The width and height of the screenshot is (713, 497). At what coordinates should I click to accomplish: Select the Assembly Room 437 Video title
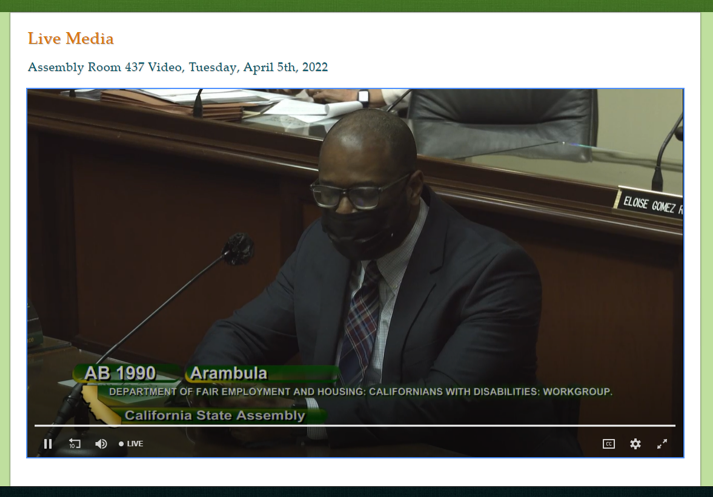[178, 67]
